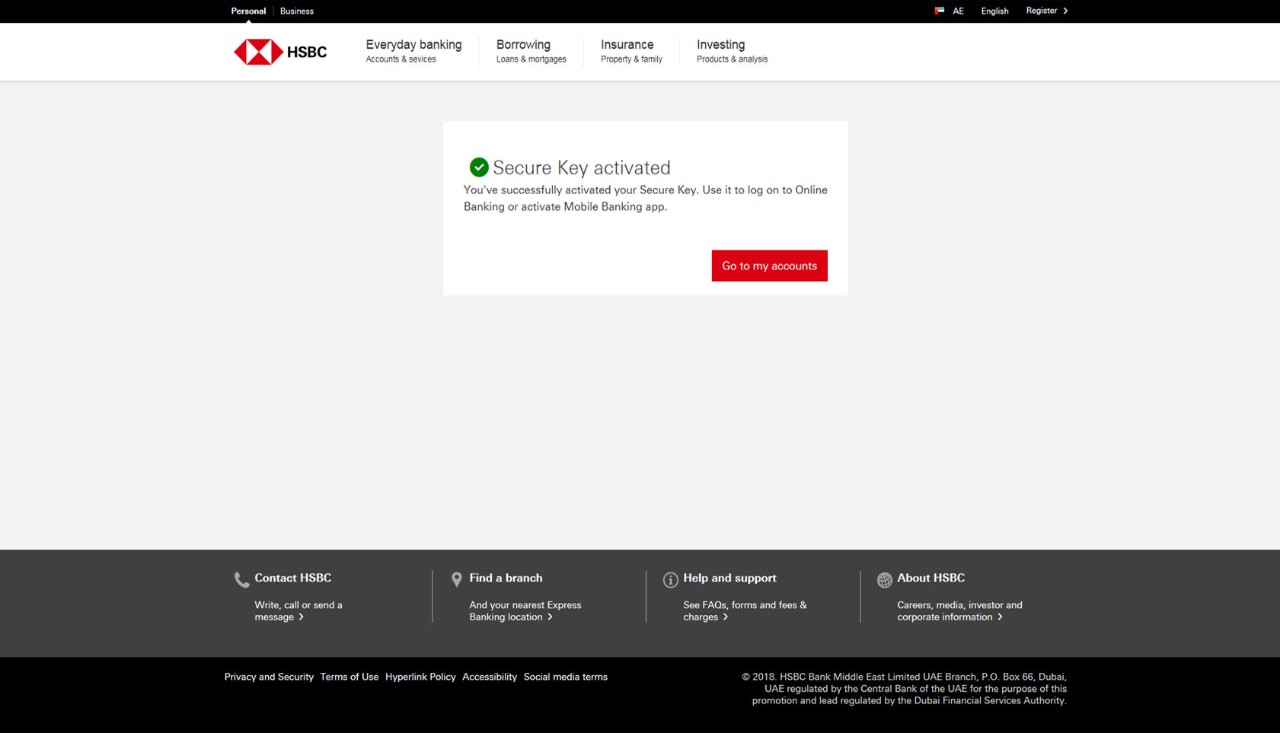Screen dimensions: 1280x733
Task: Click Careers, media, investor information link
Action: [960, 611]
